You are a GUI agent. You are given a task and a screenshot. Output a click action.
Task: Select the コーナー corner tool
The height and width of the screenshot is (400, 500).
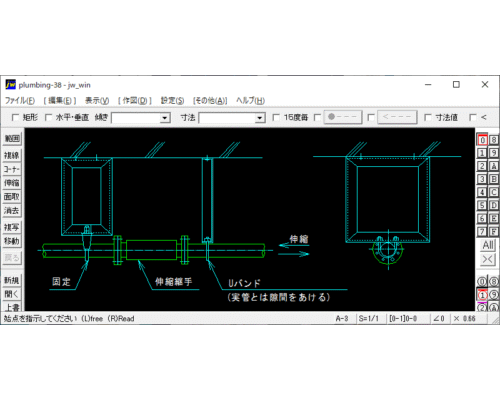click(12, 169)
